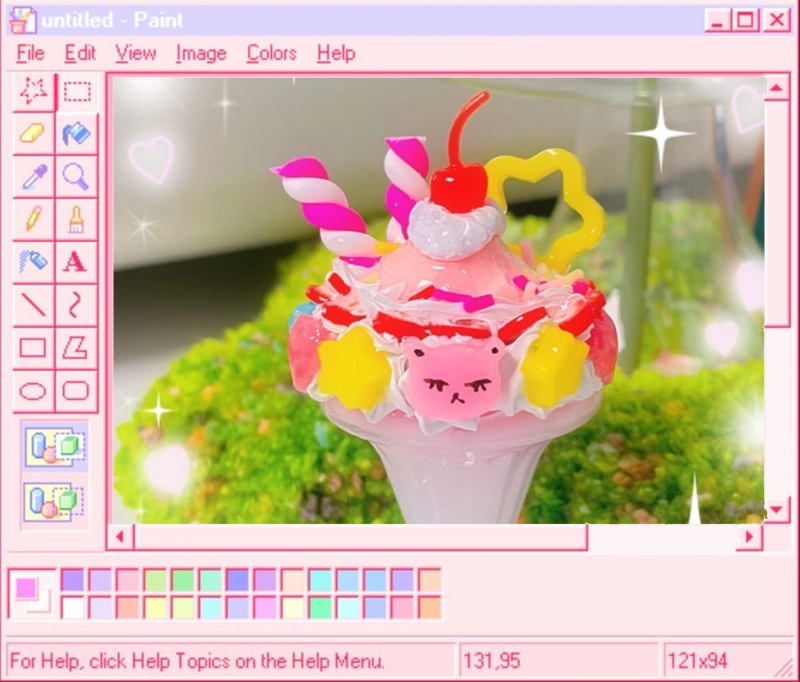800x682 pixels.
Task: Pick the Rounded Rectangle shape tool
Action: coord(76,390)
